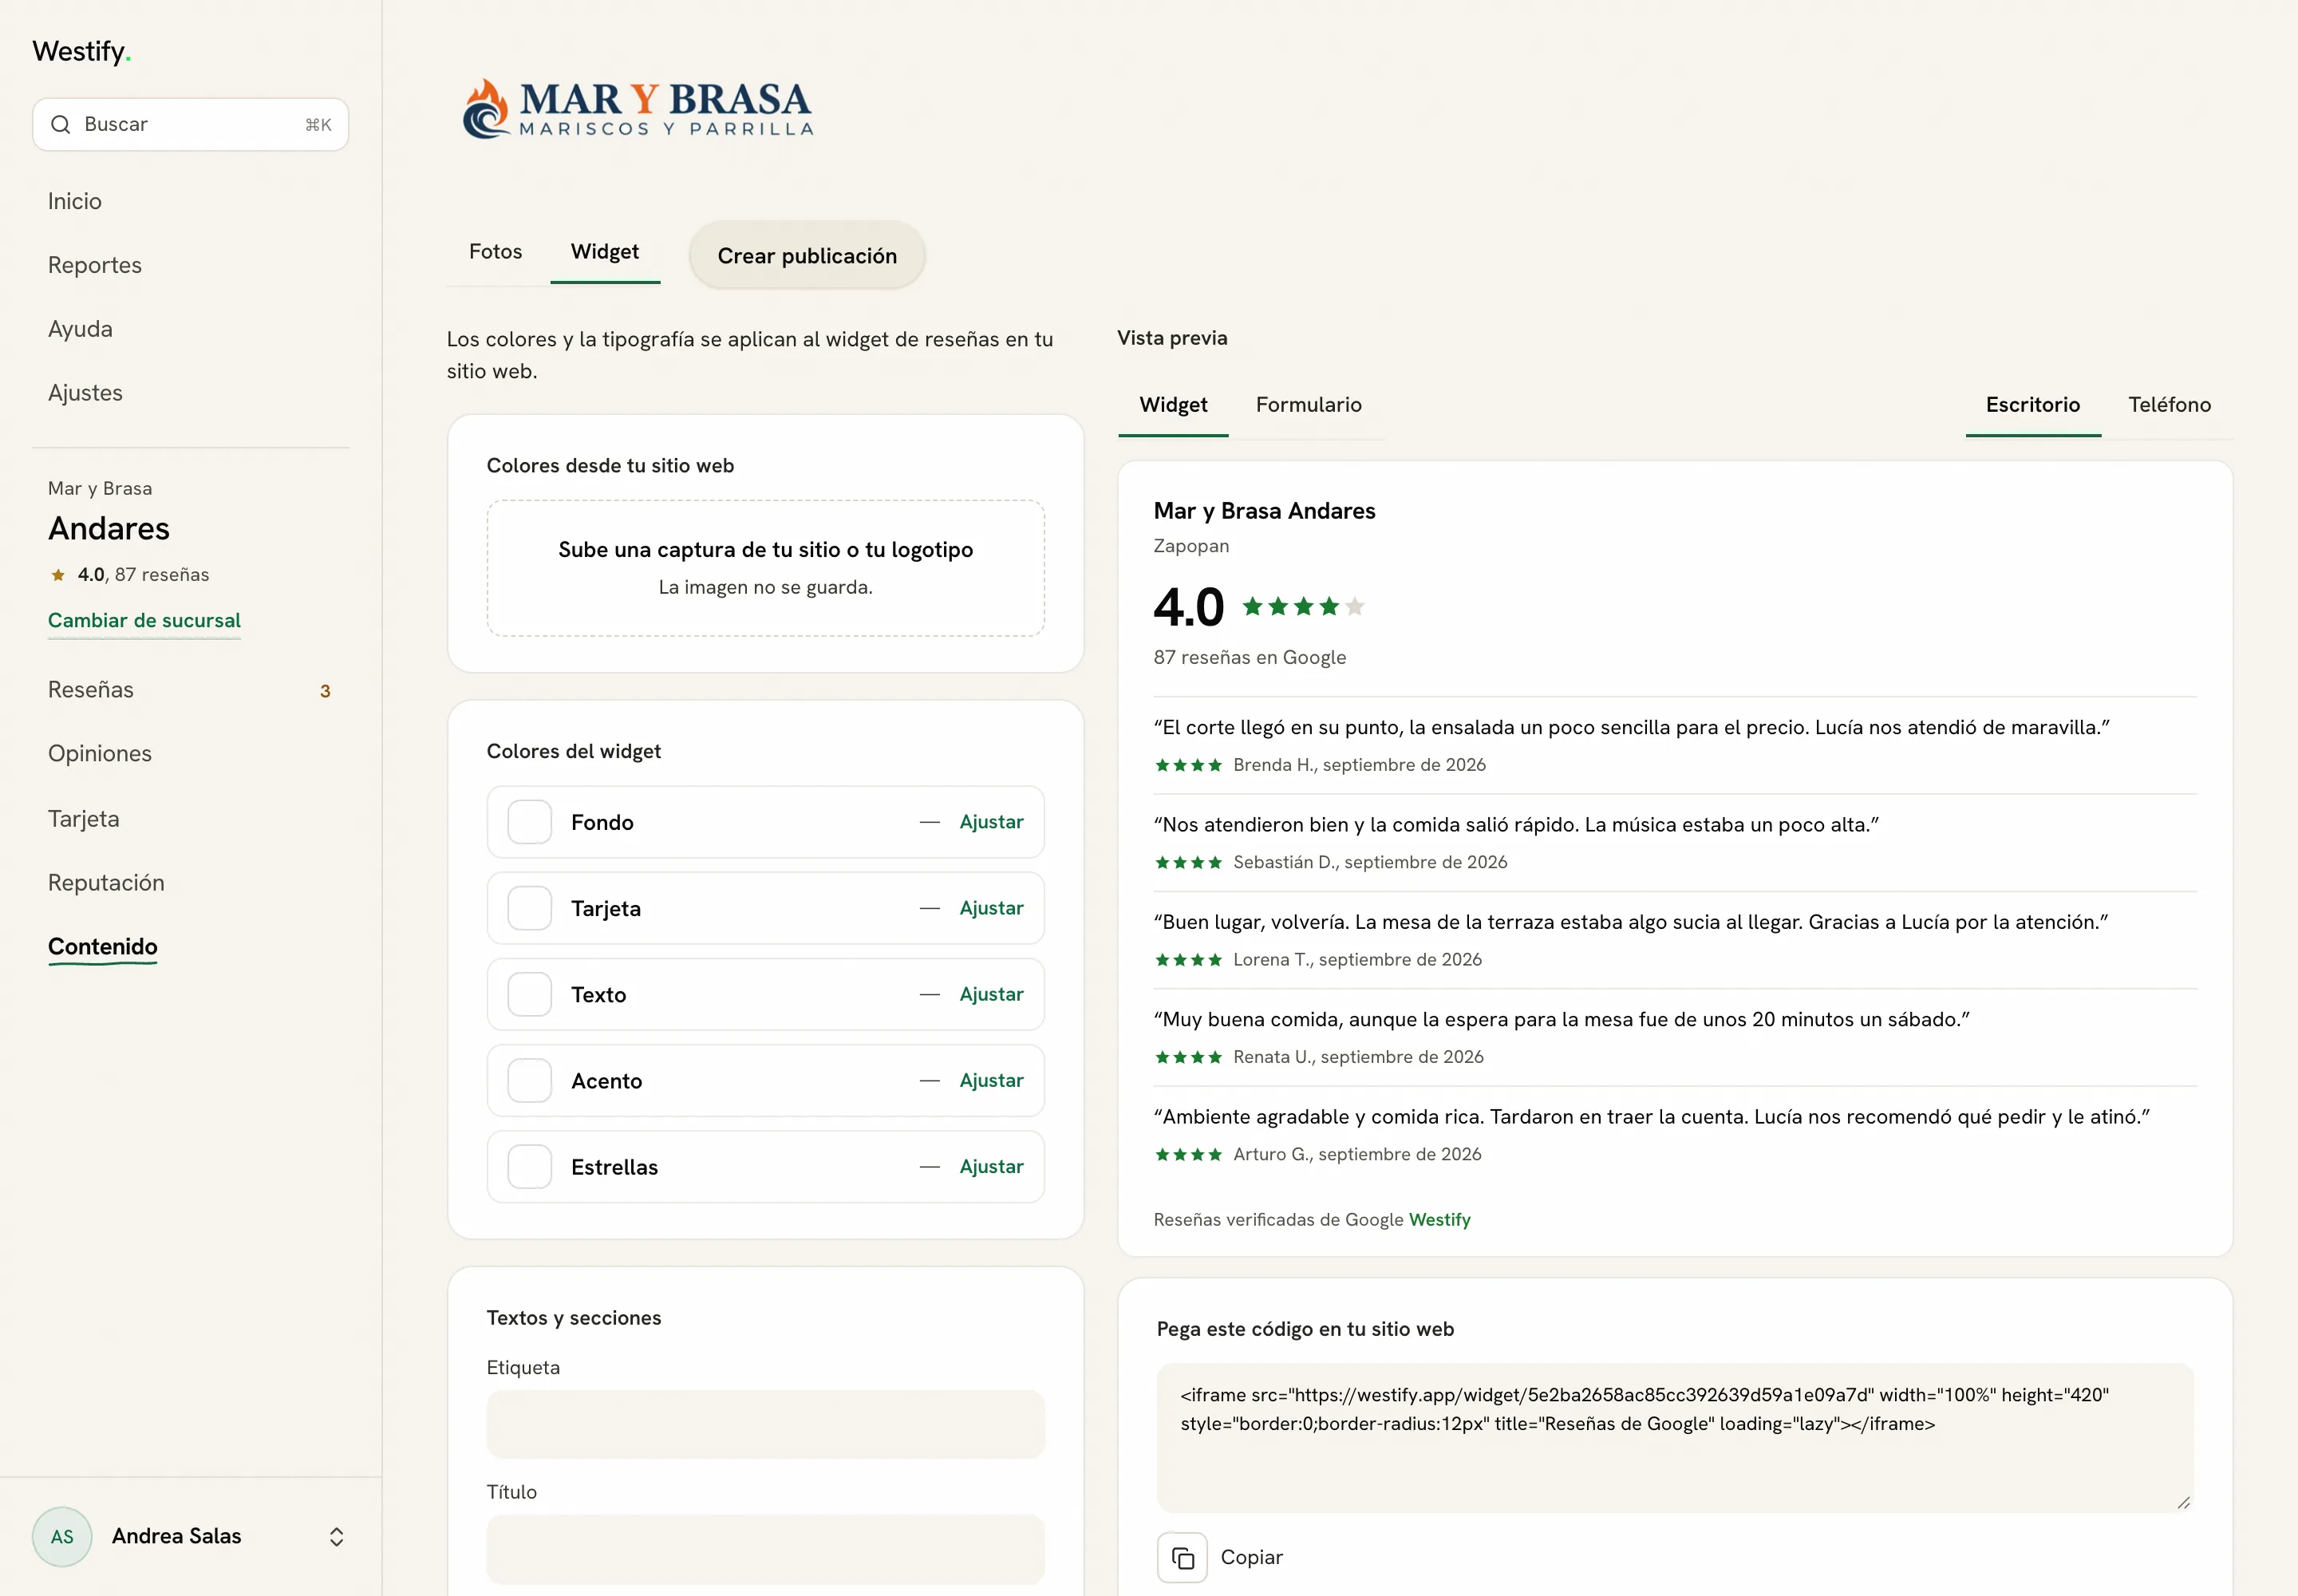Open the Acento color swatch
Screen dimensions: 2298x1596
[x=530, y=1080]
